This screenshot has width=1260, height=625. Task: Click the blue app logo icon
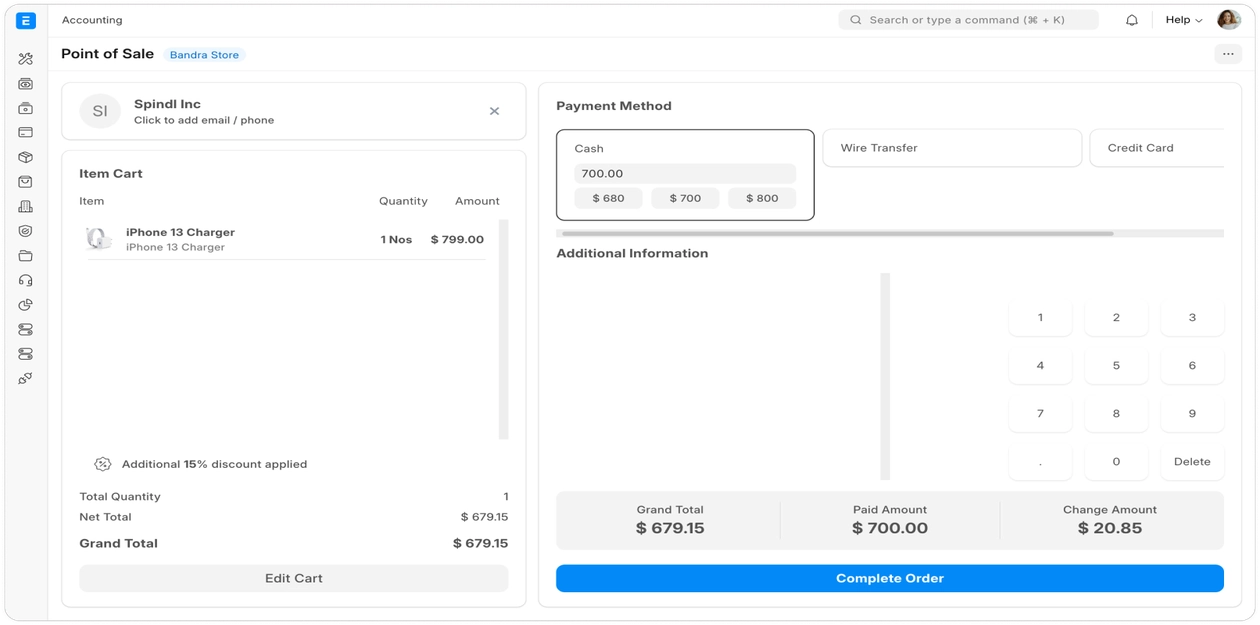point(26,20)
